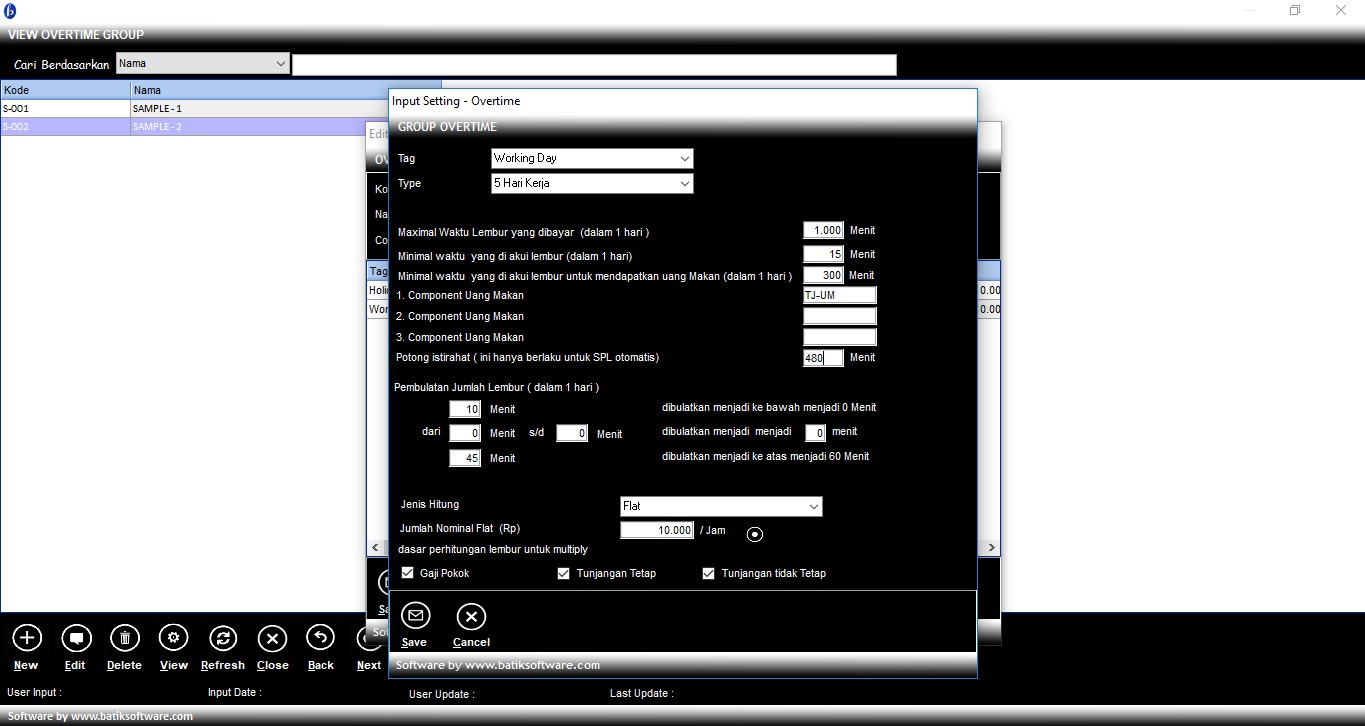Click the Maximal Waktu Lembur minutes field

[823, 231]
